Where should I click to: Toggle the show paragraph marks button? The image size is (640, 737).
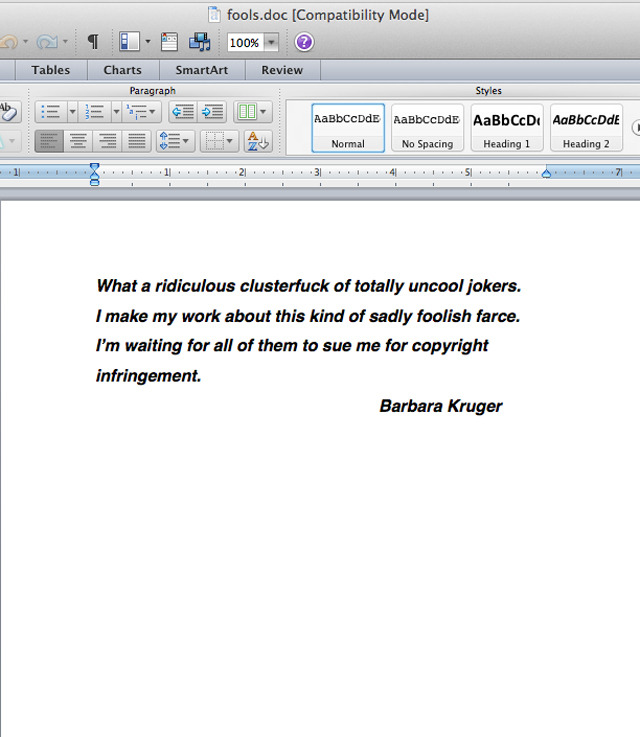click(x=93, y=42)
